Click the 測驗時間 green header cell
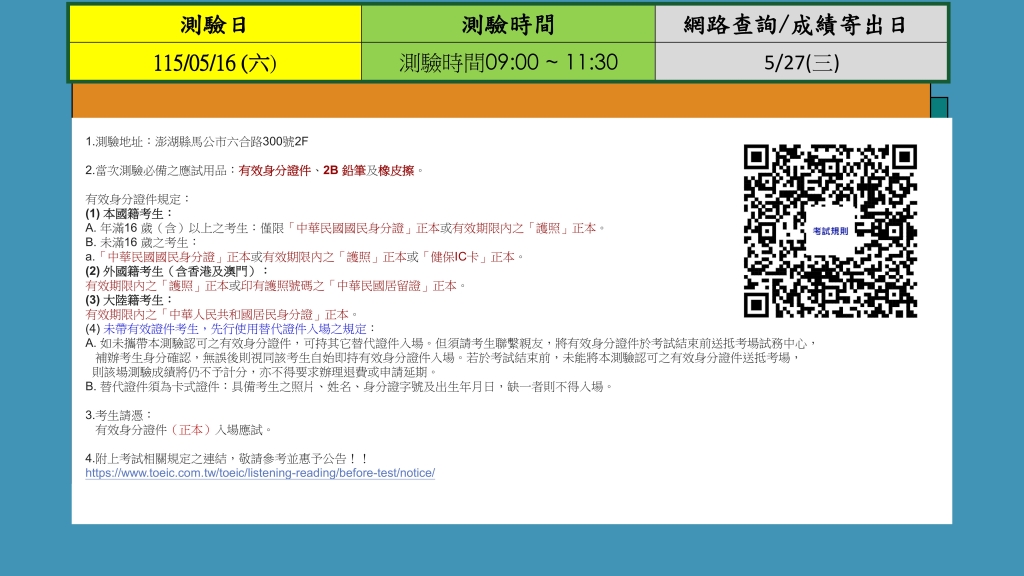Viewport: 1024px width, 576px height. click(x=508, y=25)
